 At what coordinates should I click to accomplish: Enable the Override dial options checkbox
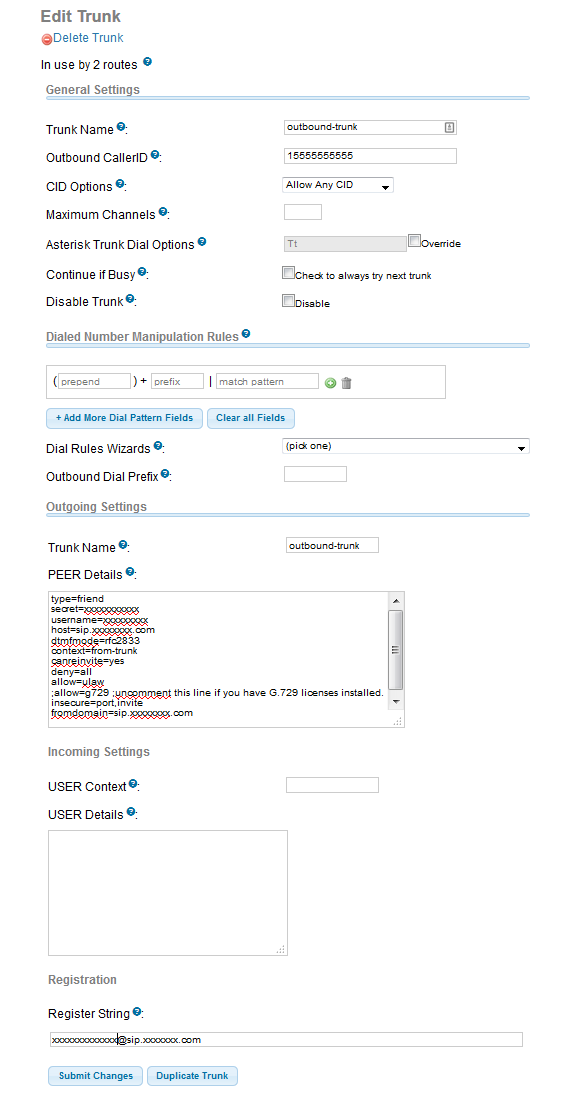coord(415,241)
